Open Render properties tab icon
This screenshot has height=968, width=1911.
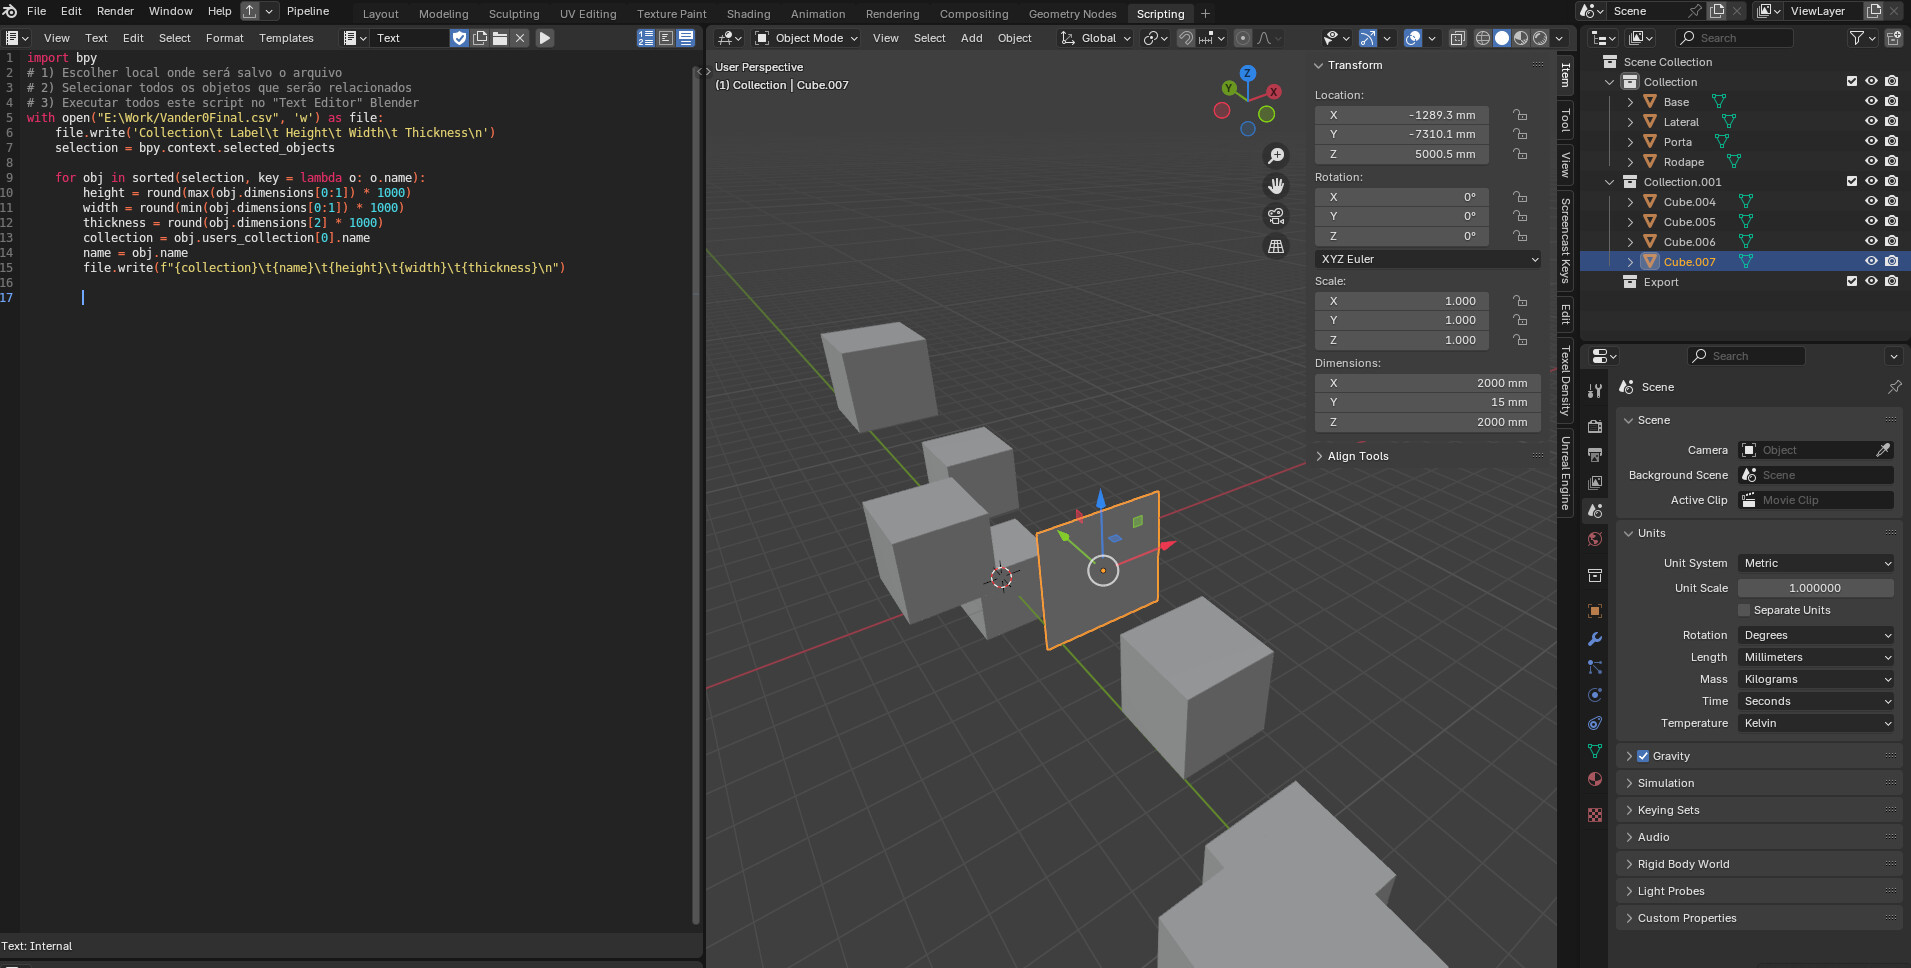[1595, 427]
